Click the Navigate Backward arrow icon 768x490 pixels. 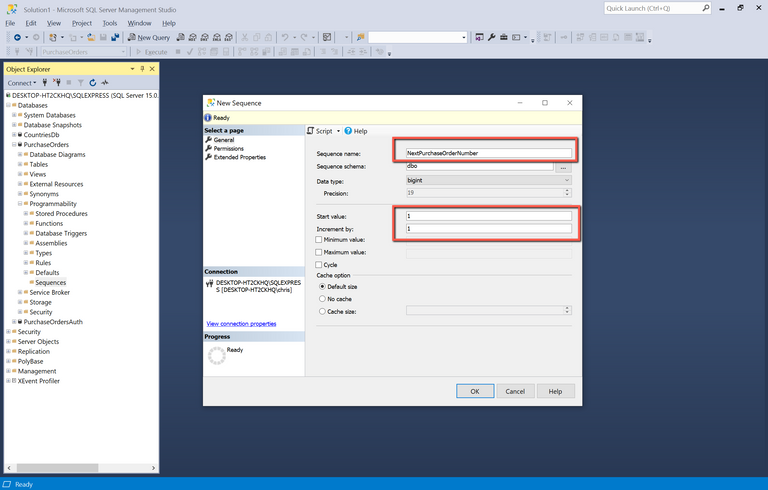click(17, 37)
